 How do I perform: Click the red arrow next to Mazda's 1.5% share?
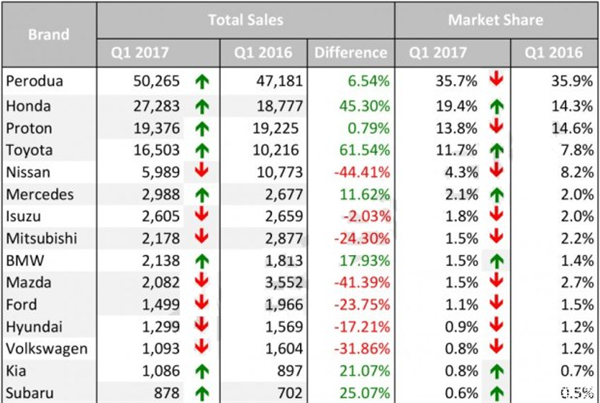496,281
